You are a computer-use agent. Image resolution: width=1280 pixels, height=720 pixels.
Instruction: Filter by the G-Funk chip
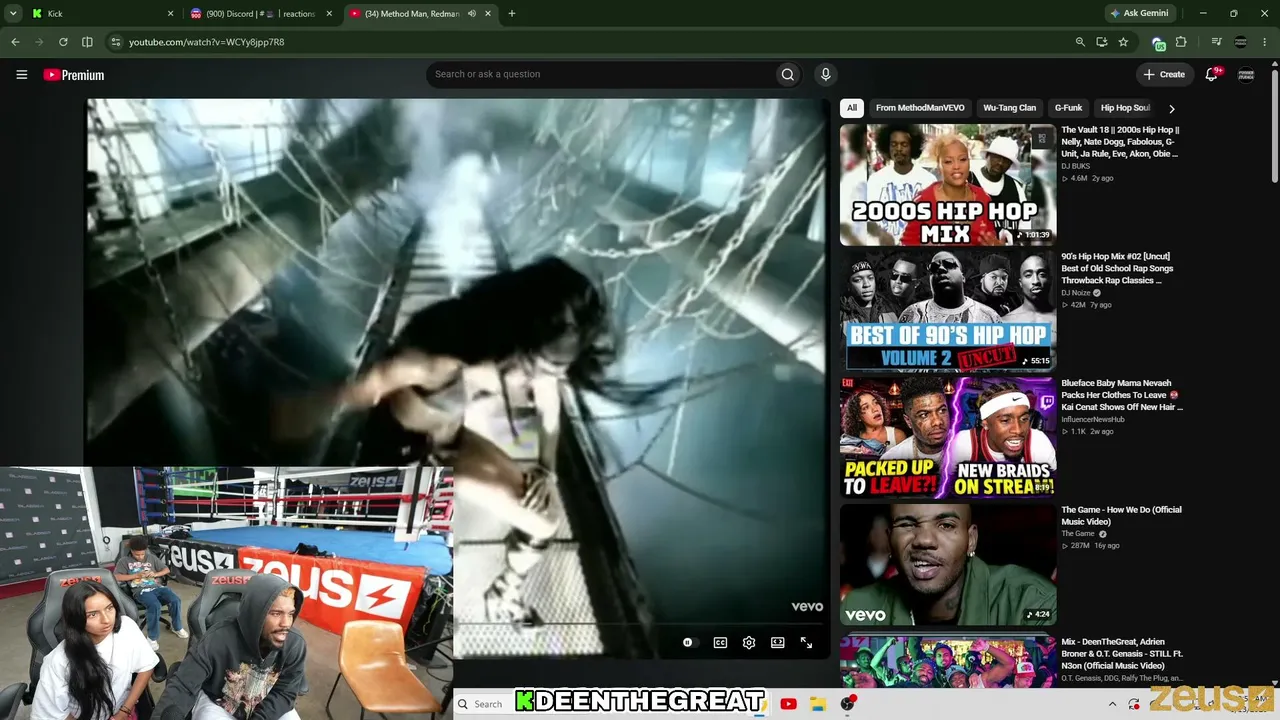(1069, 108)
